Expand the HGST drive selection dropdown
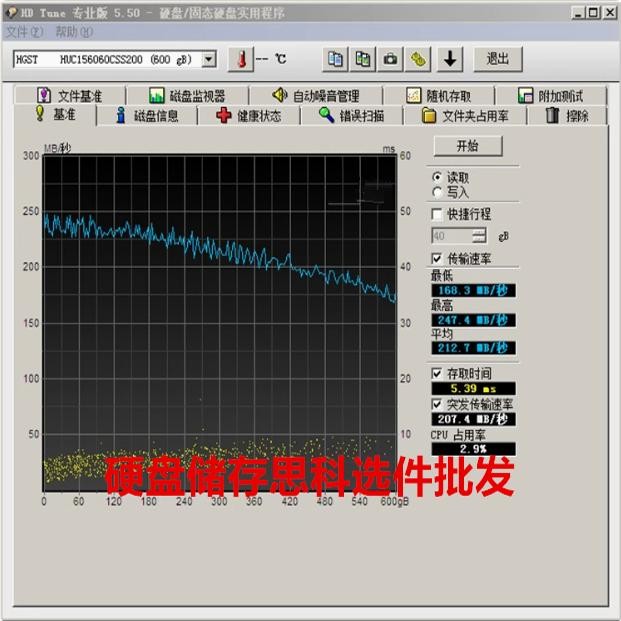Screen dimensions: 621x621 coord(209,59)
